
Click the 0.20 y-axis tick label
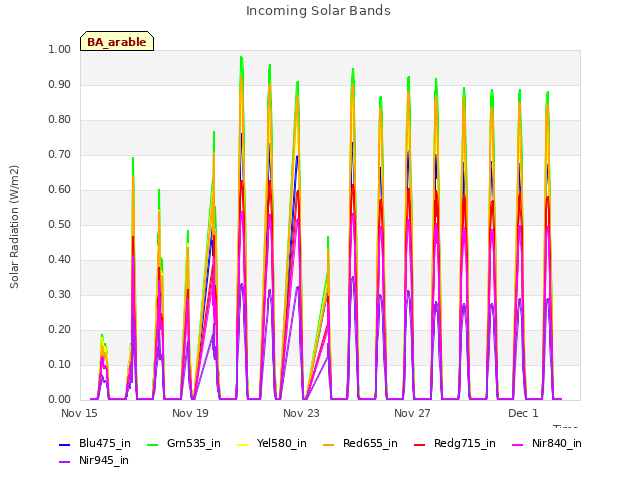tap(60, 330)
